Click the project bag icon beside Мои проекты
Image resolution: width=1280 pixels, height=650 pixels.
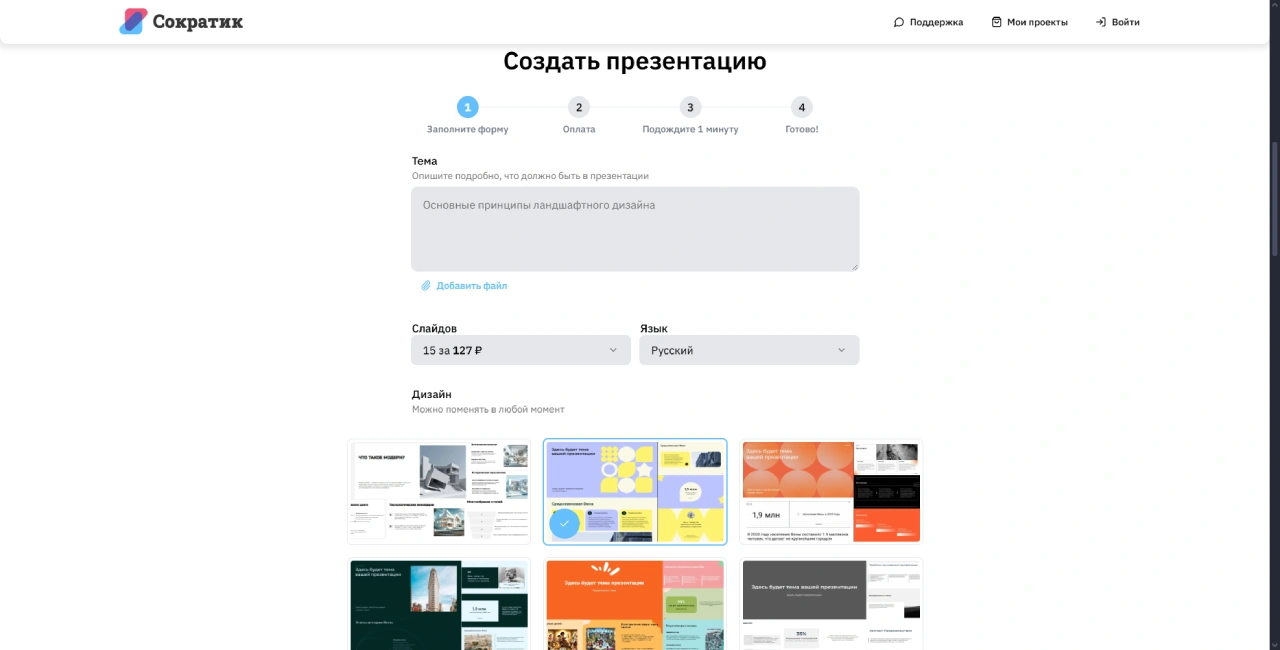coord(996,21)
